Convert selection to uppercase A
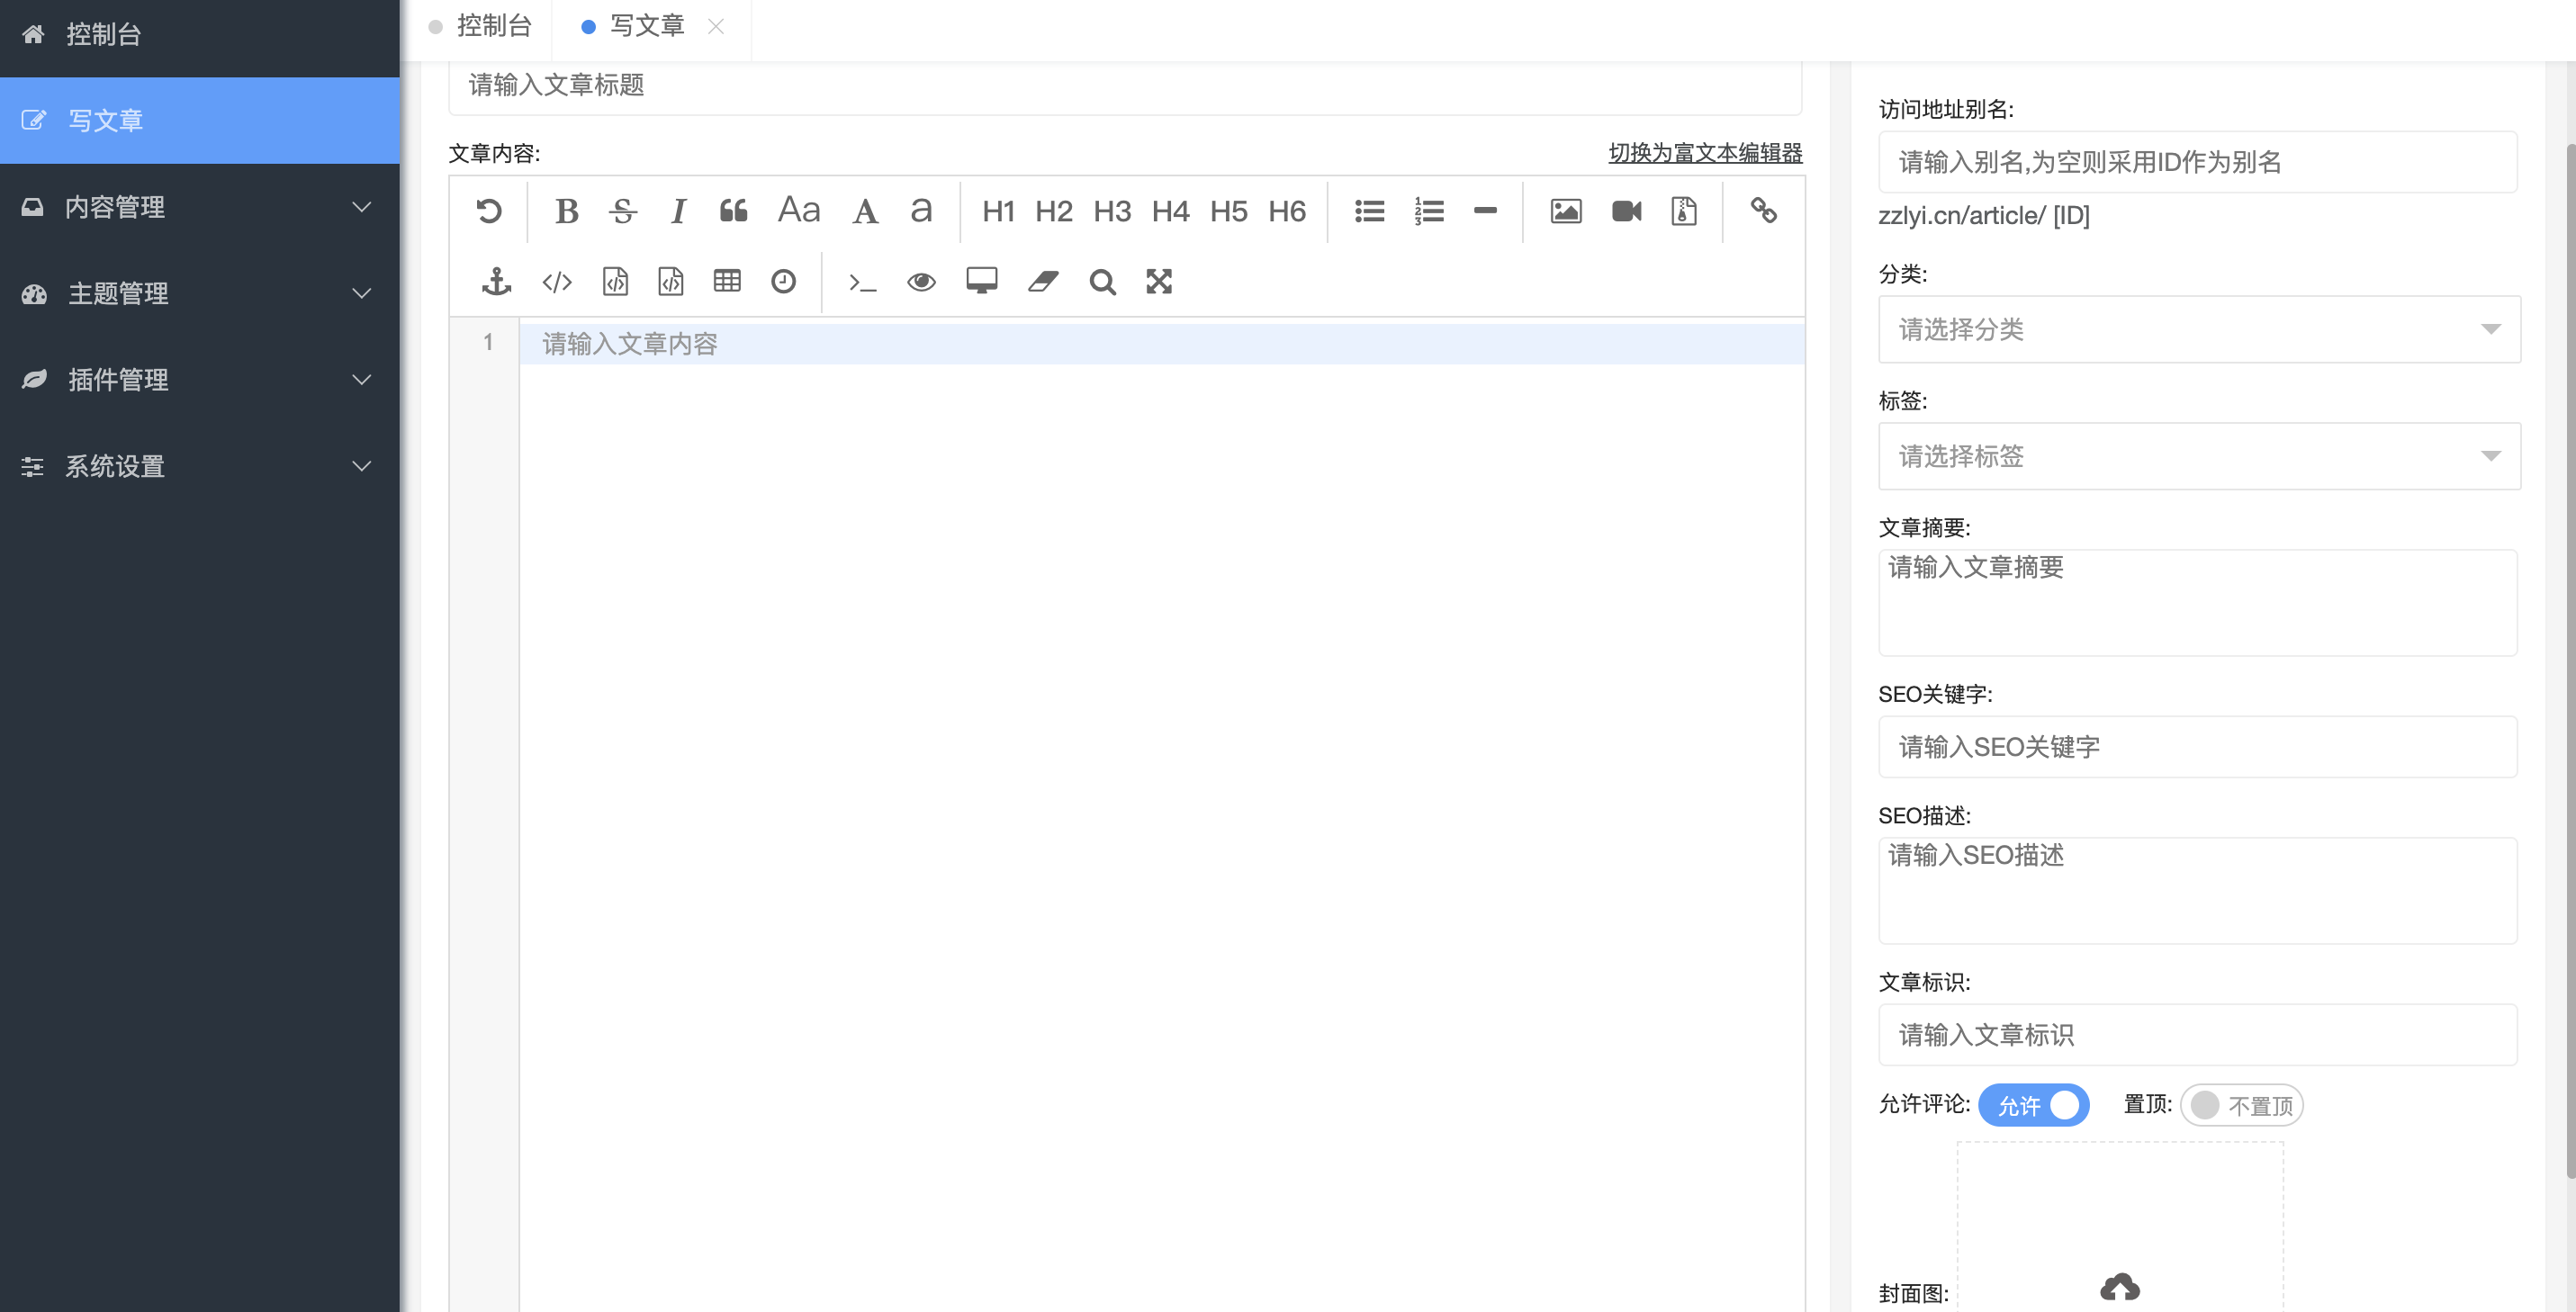Screen dimensions: 2576x1312 point(865,211)
